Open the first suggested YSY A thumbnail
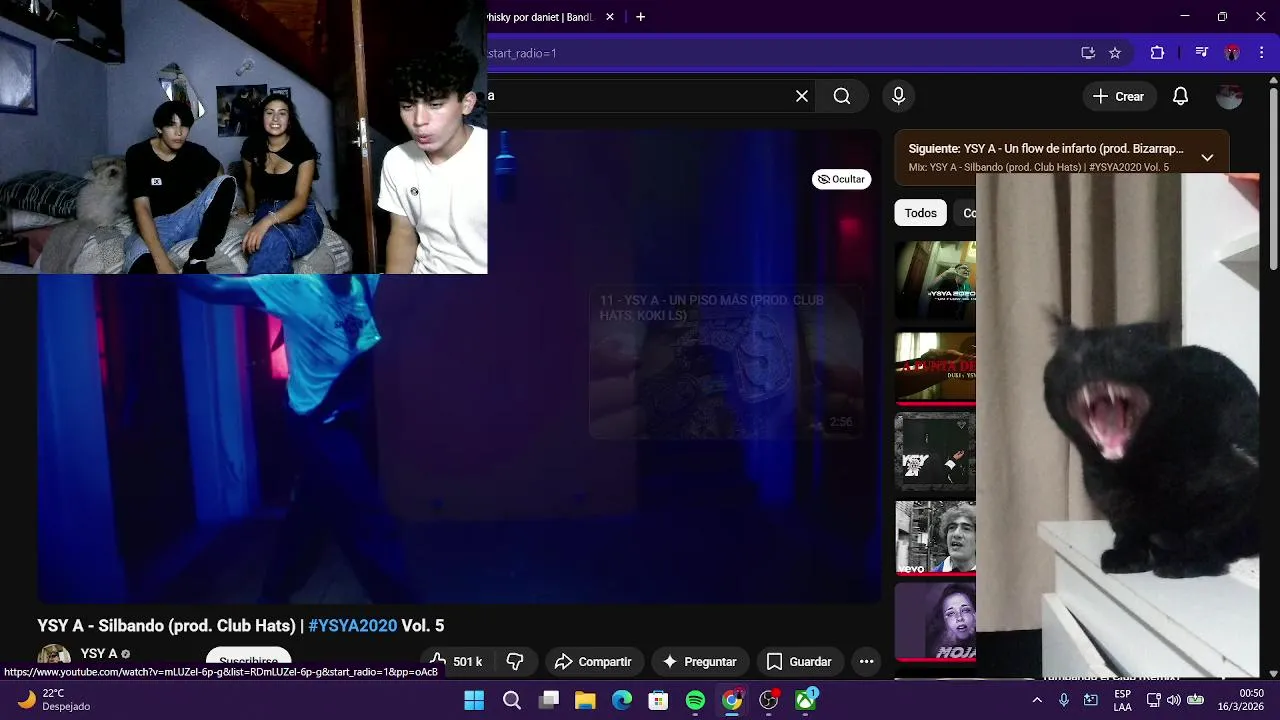Screen dimensions: 1280x720 point(935,279)
